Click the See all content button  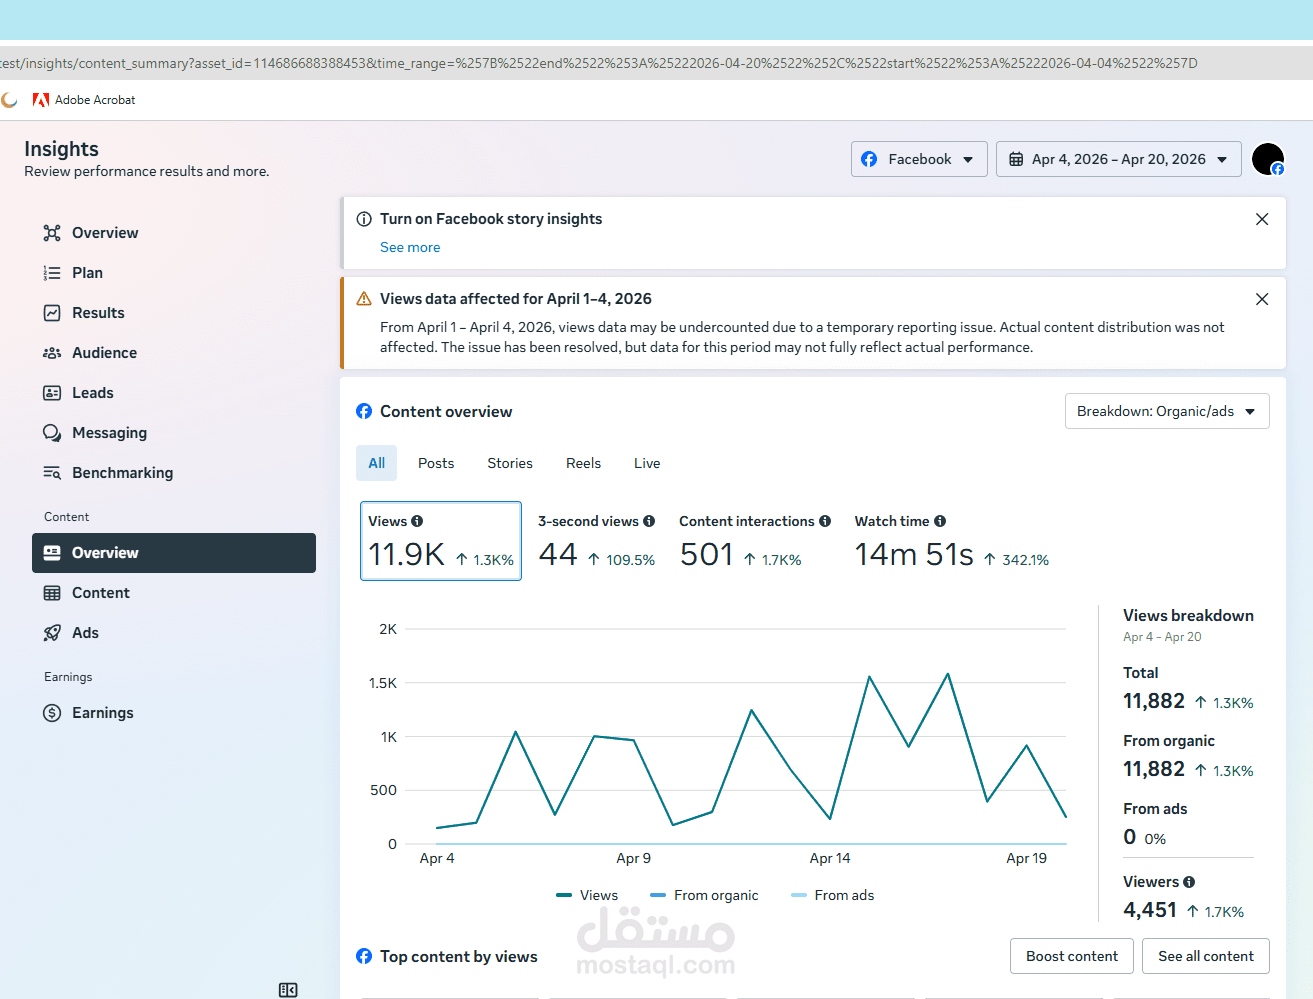(x=1206, y=956)
